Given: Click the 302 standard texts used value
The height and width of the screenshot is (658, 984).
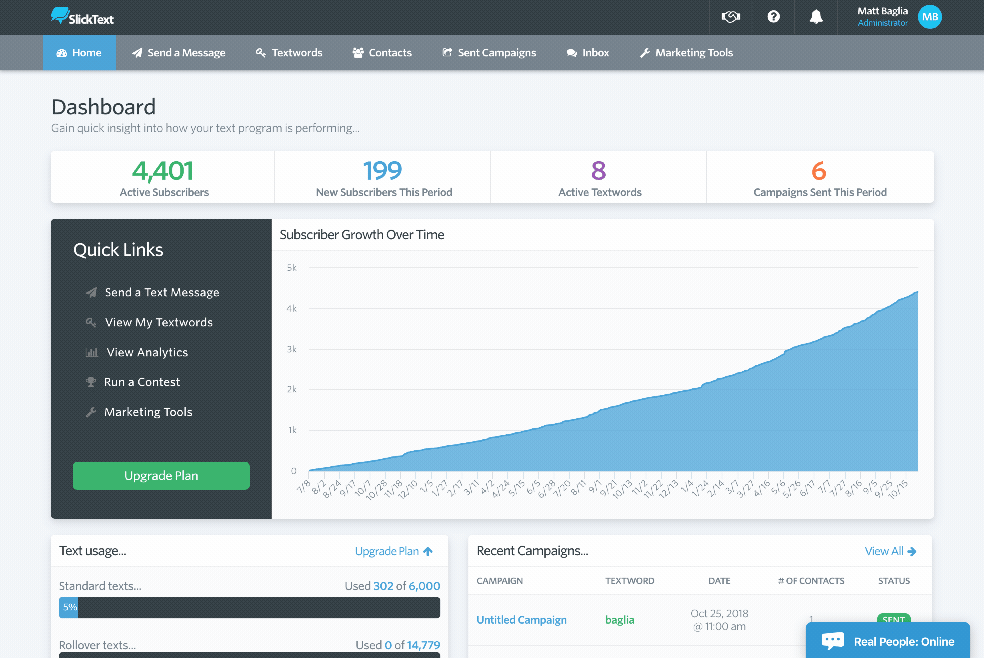Looking at the screenshot, I should tap(383, 586).
